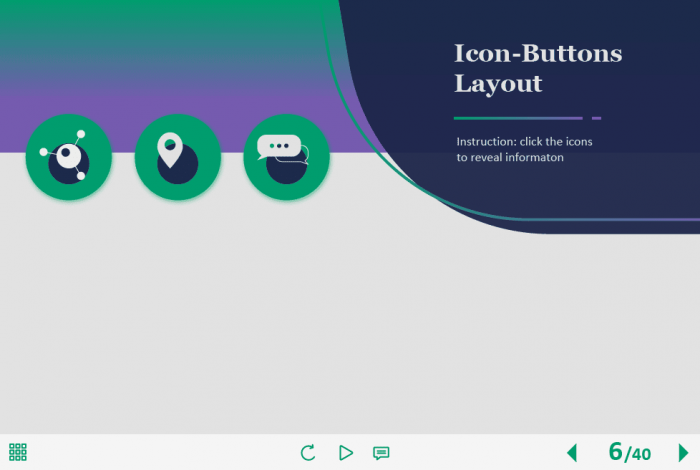This screenshot has height=470, width=700.
Task: Open the slide grid menu
Action: click(x=18, y=452)
